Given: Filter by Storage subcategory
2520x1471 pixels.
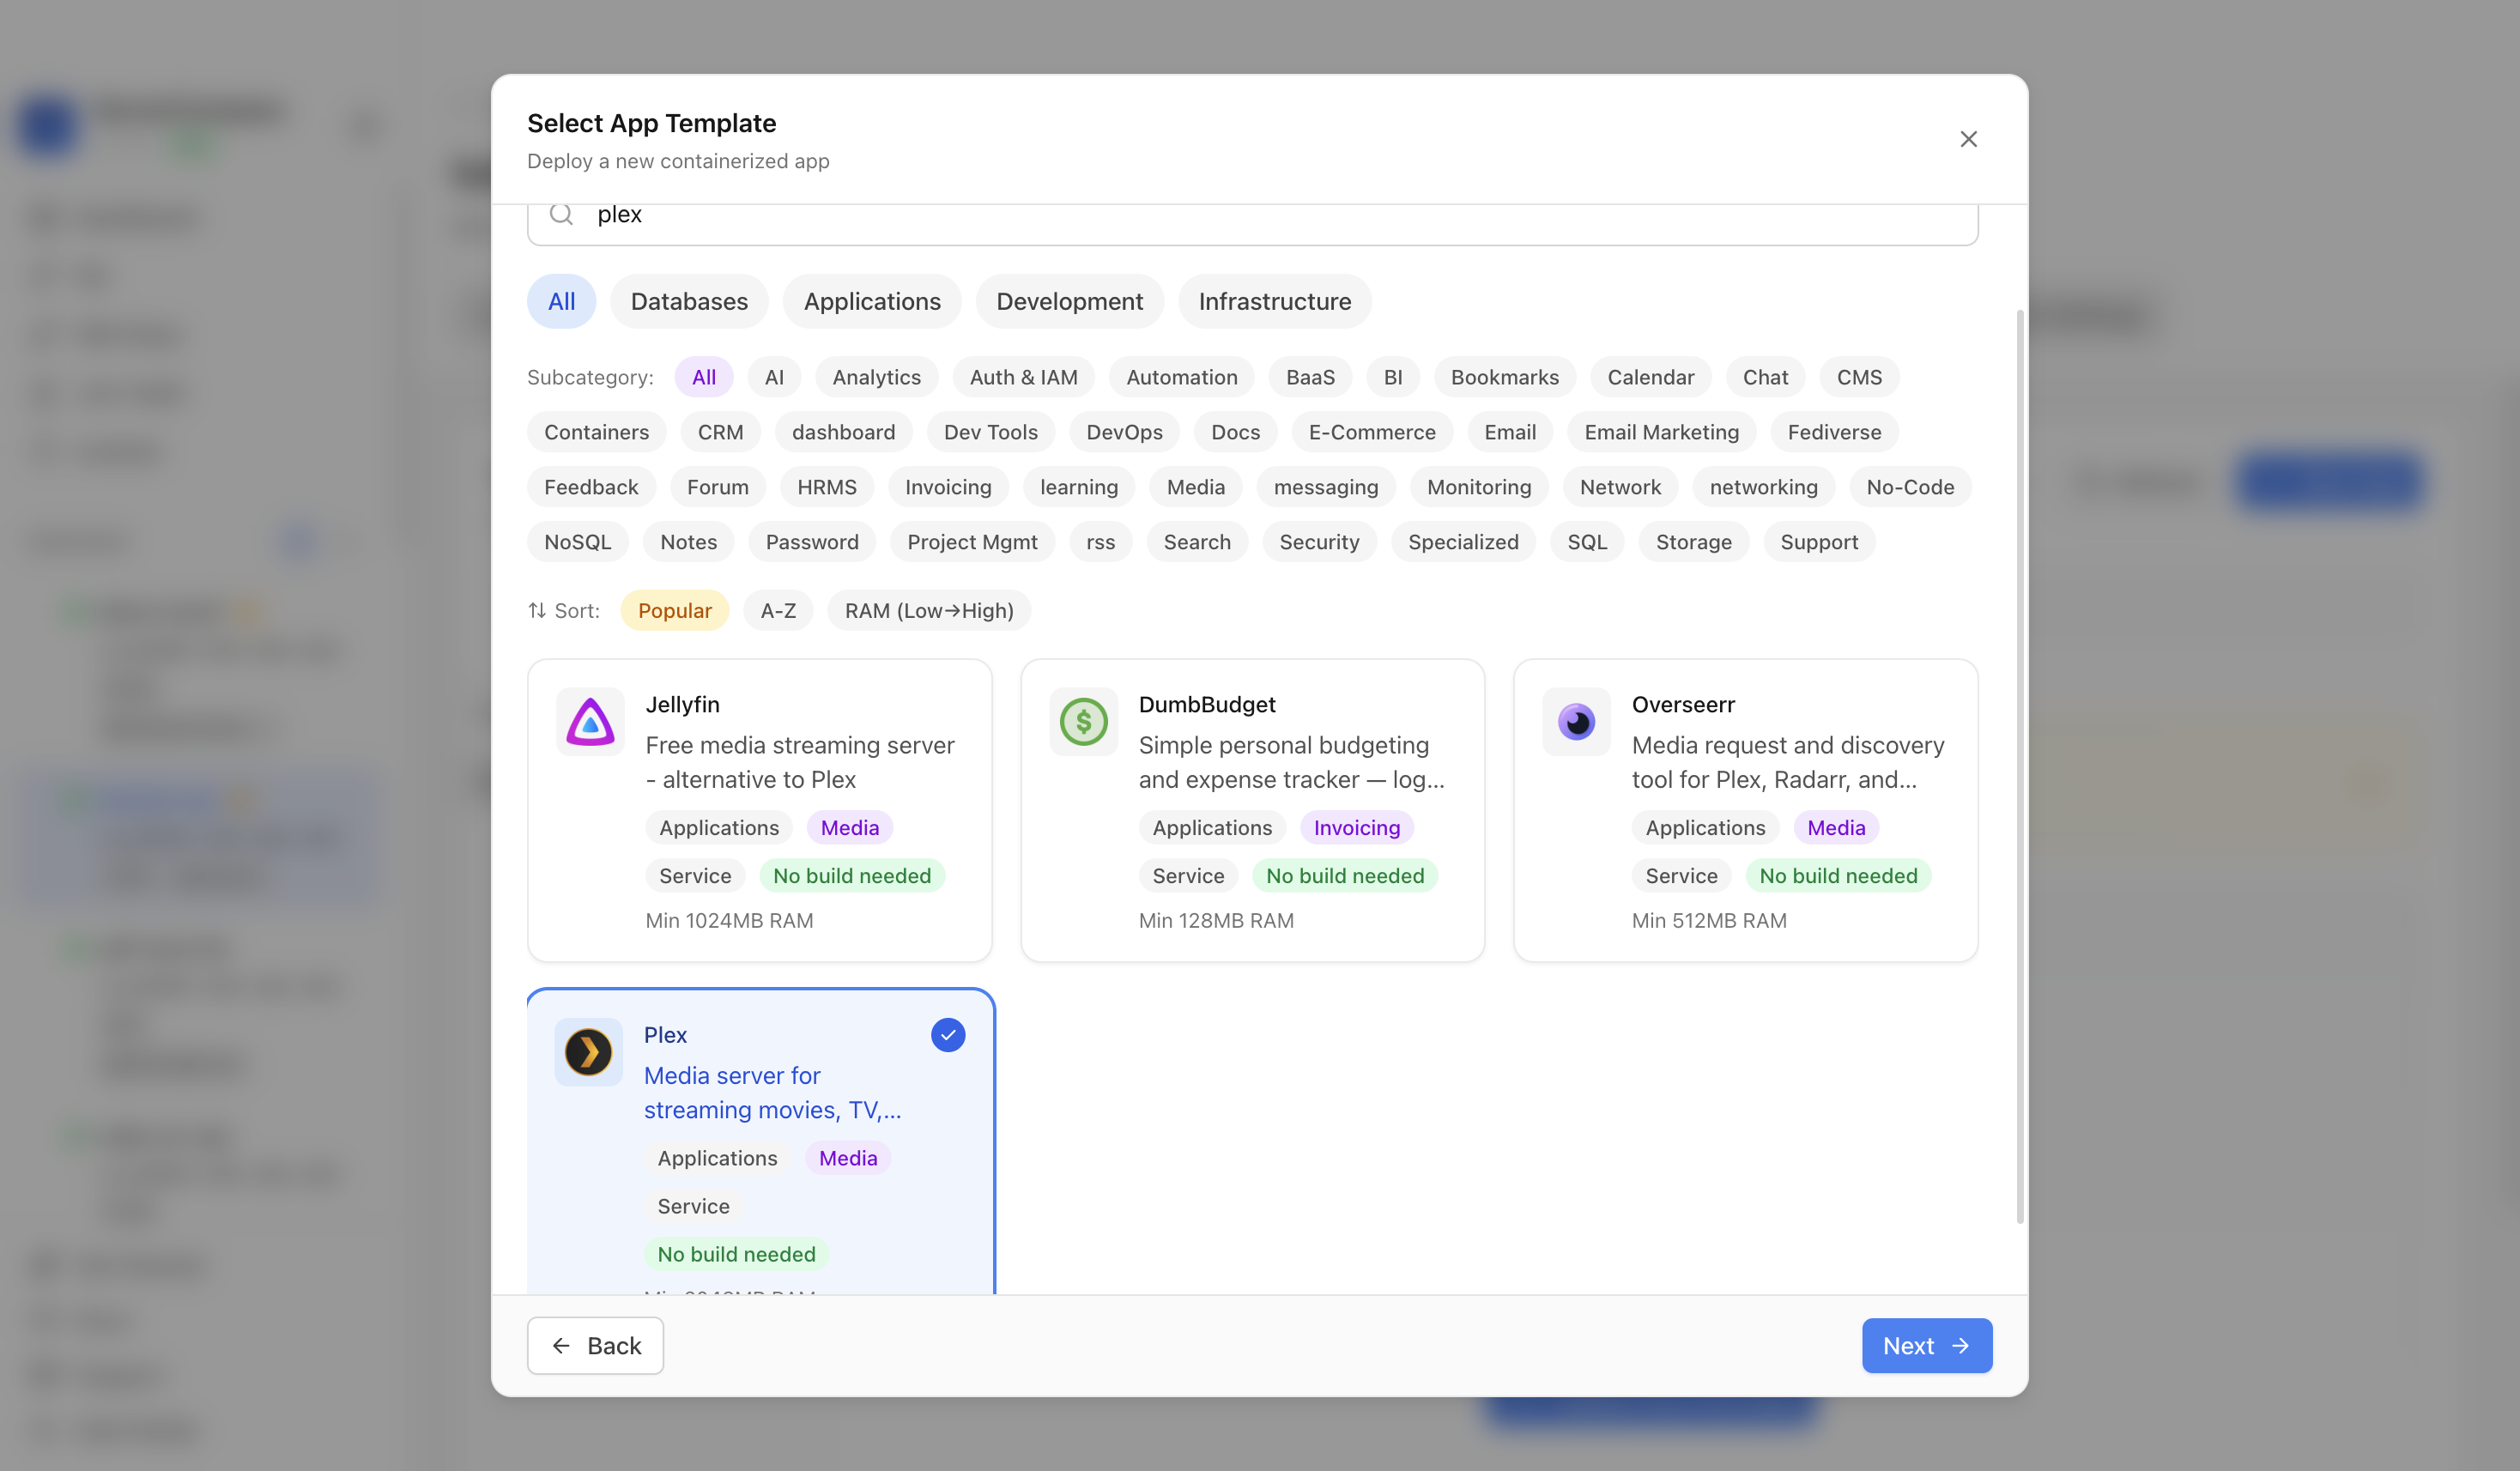Looking at the screenshot, I should click(1693, 542).
